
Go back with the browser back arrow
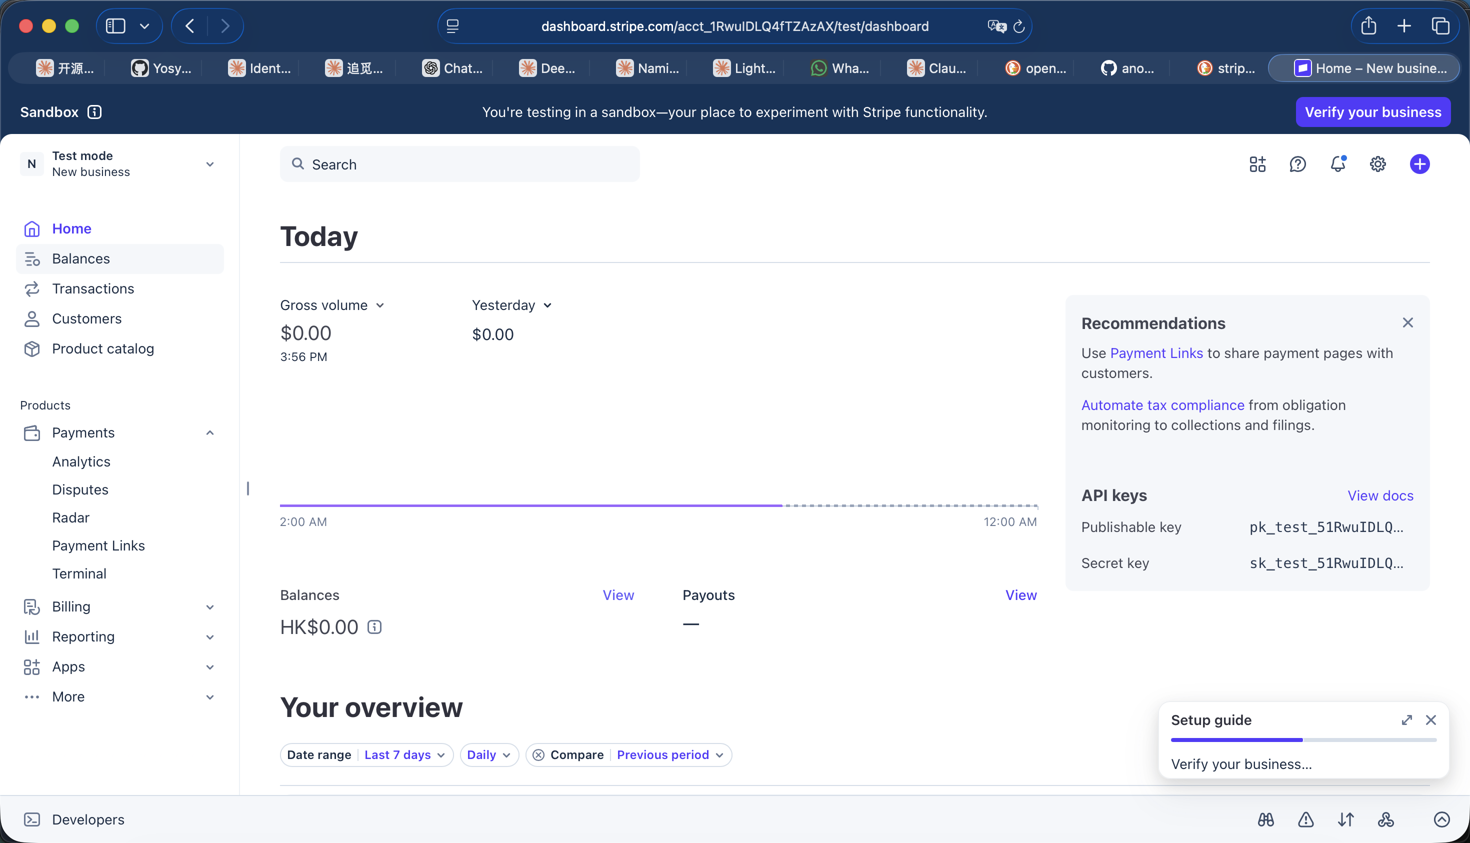tap(190, 26)
